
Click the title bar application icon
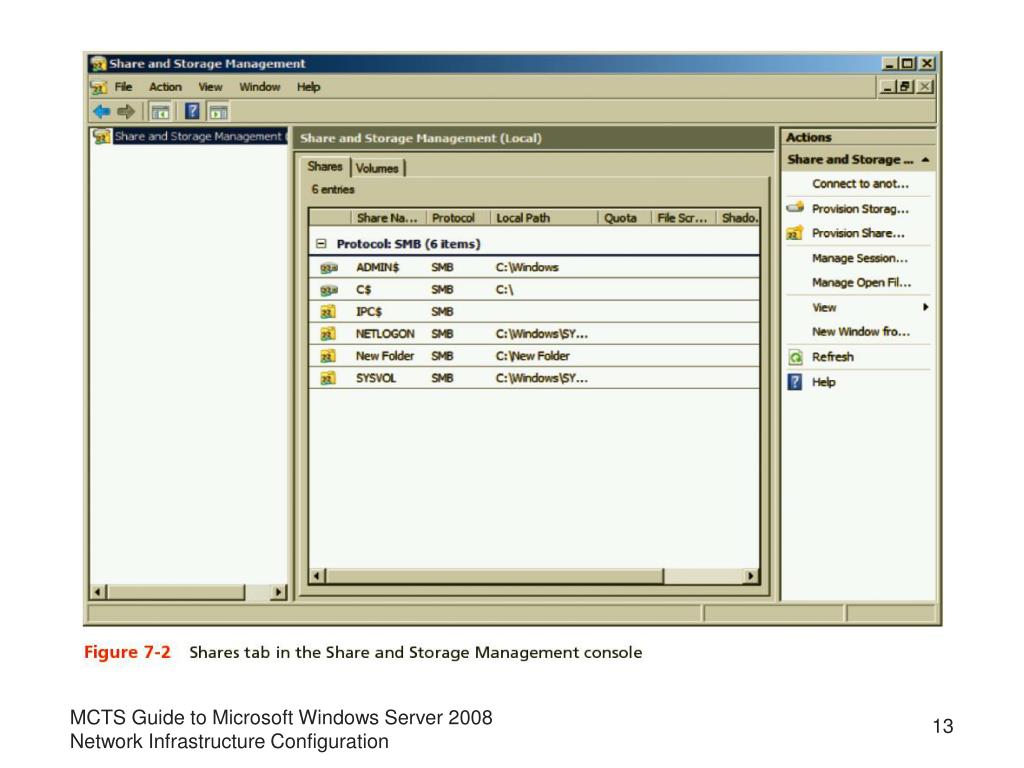tap(99, 64)
